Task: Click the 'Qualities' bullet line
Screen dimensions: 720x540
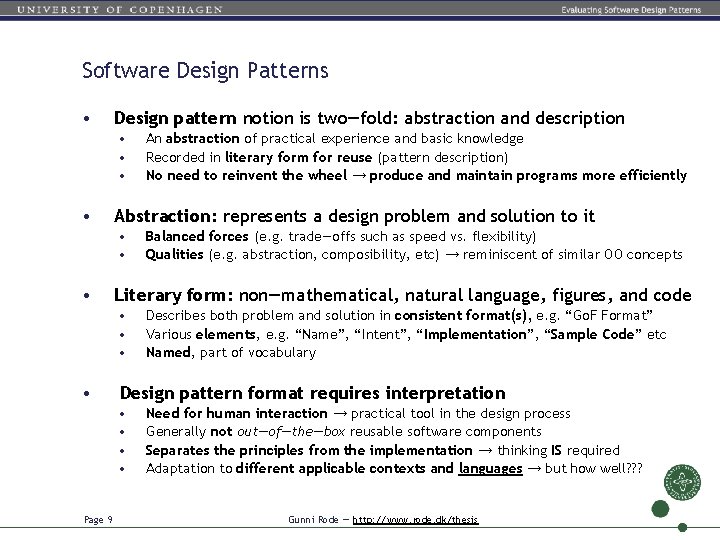Action: (x=414, y=255)
